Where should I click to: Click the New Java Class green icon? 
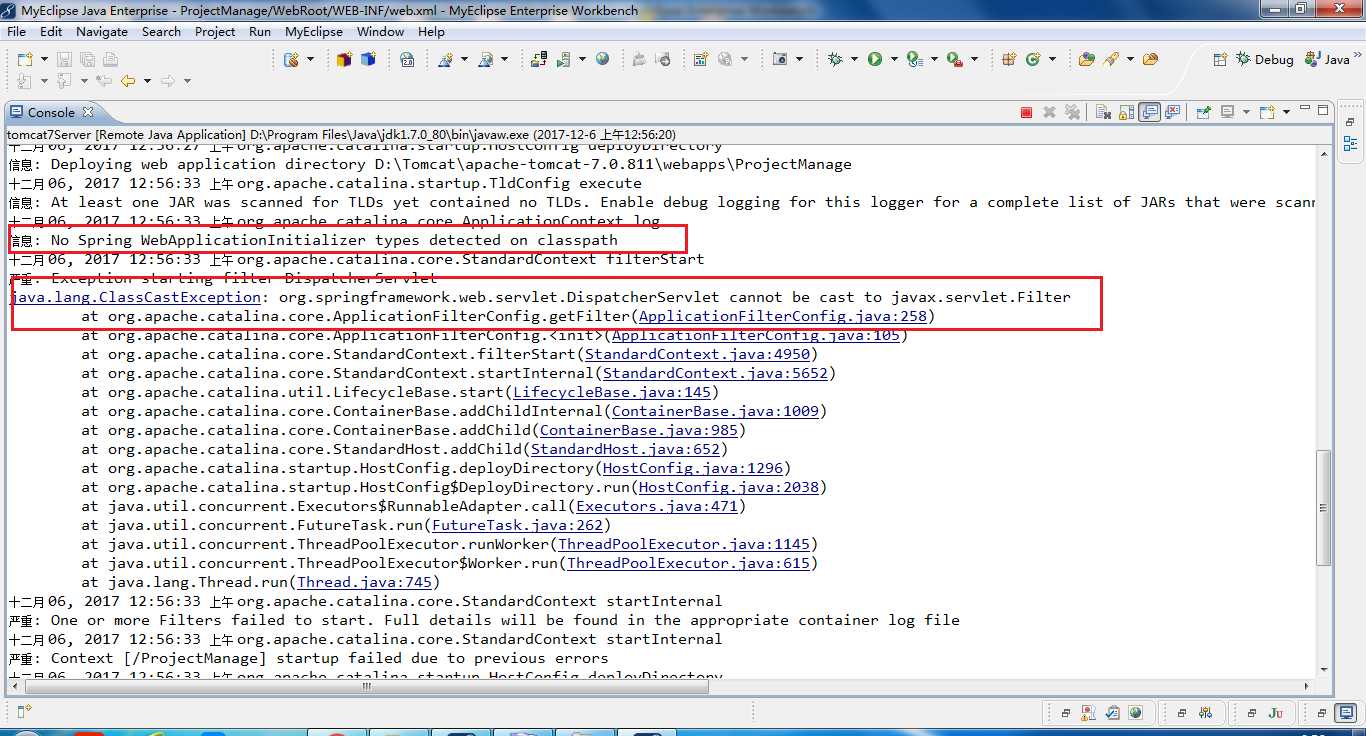1033,59
